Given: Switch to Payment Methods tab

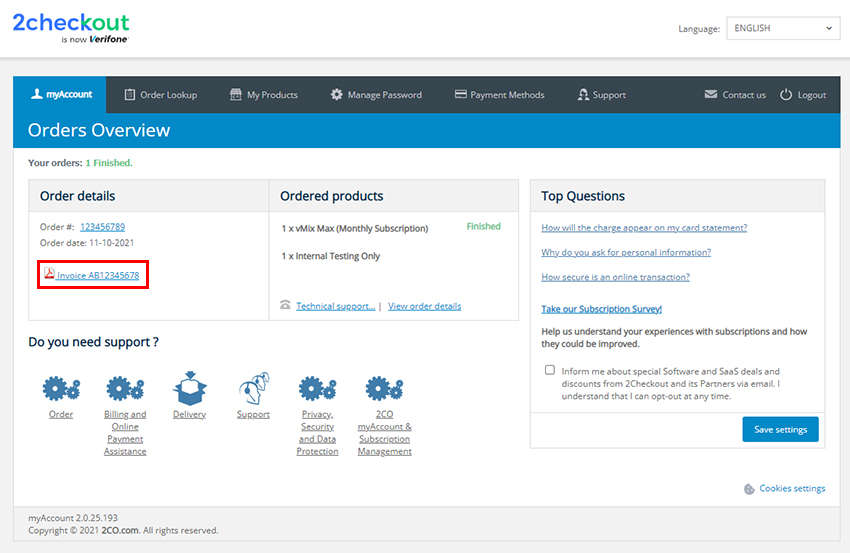Looking at the screenshot, I should (x=499, y=95).
